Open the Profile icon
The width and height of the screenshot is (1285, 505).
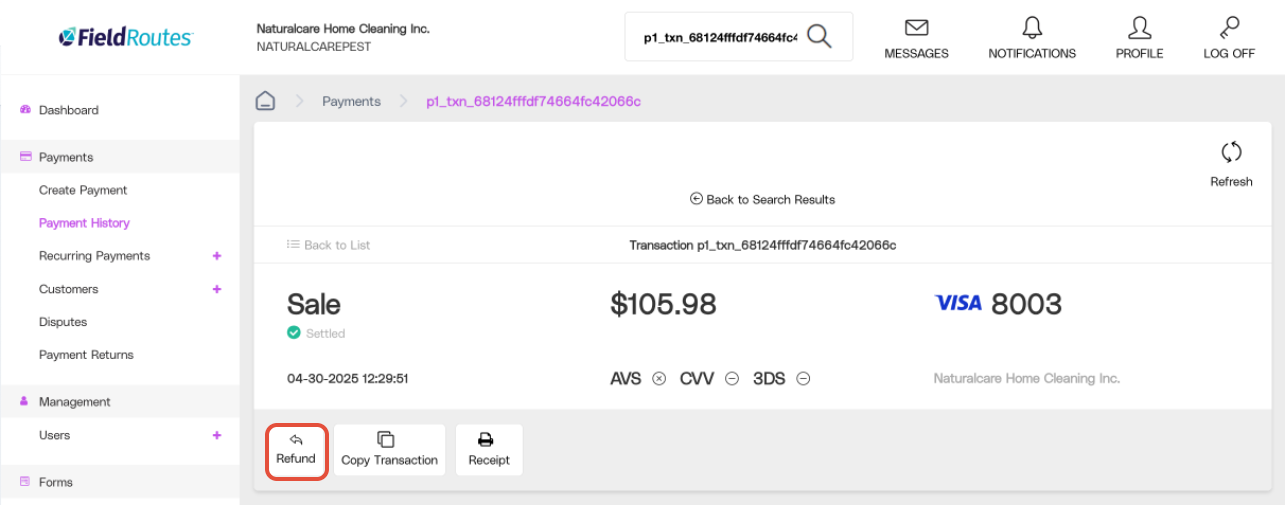[1139, 27]
